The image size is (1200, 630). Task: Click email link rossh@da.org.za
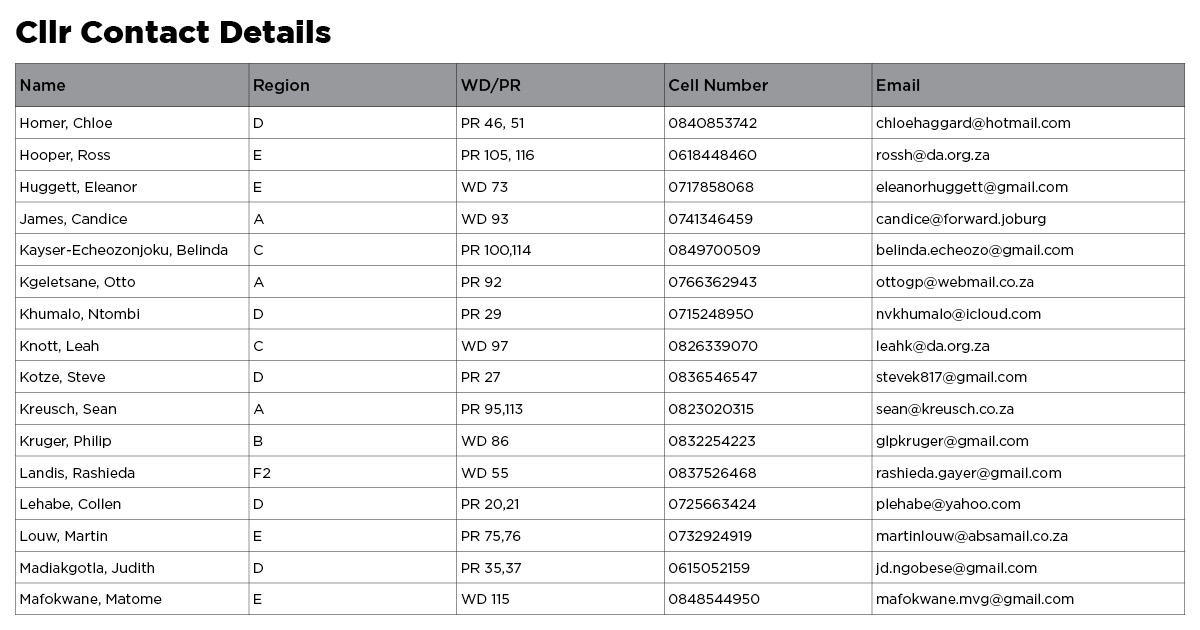click(x=932, y=155)
